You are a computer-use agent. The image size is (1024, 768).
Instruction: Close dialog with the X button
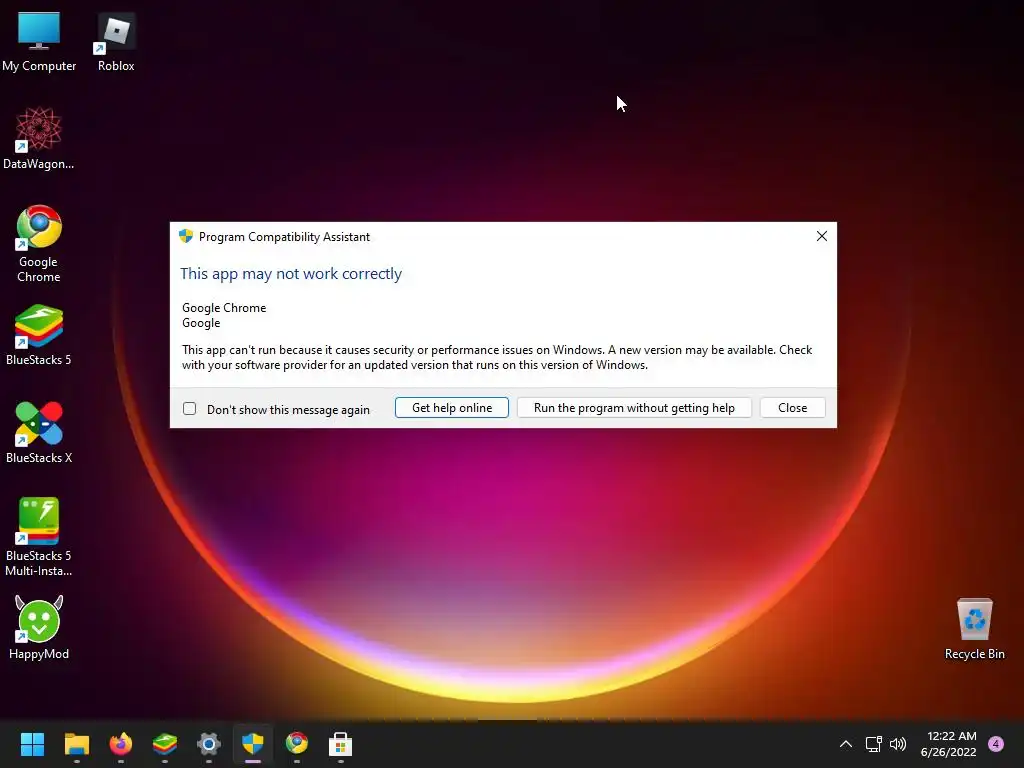822,236
